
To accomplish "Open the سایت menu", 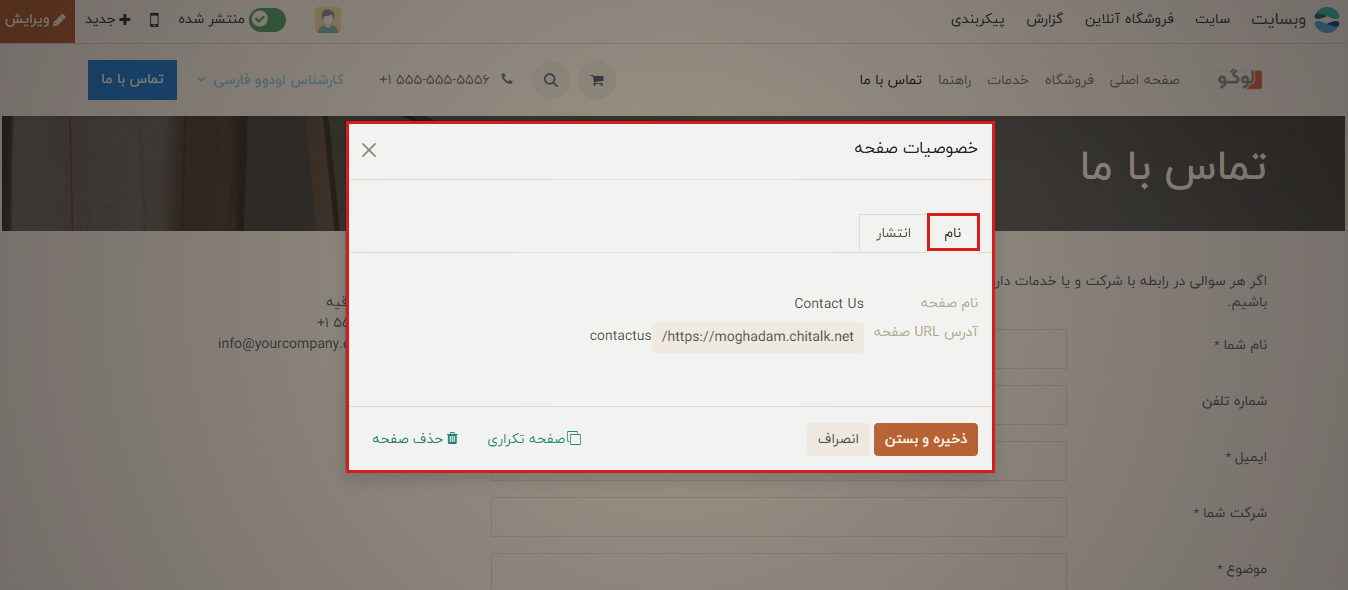I will [1213, 20].
